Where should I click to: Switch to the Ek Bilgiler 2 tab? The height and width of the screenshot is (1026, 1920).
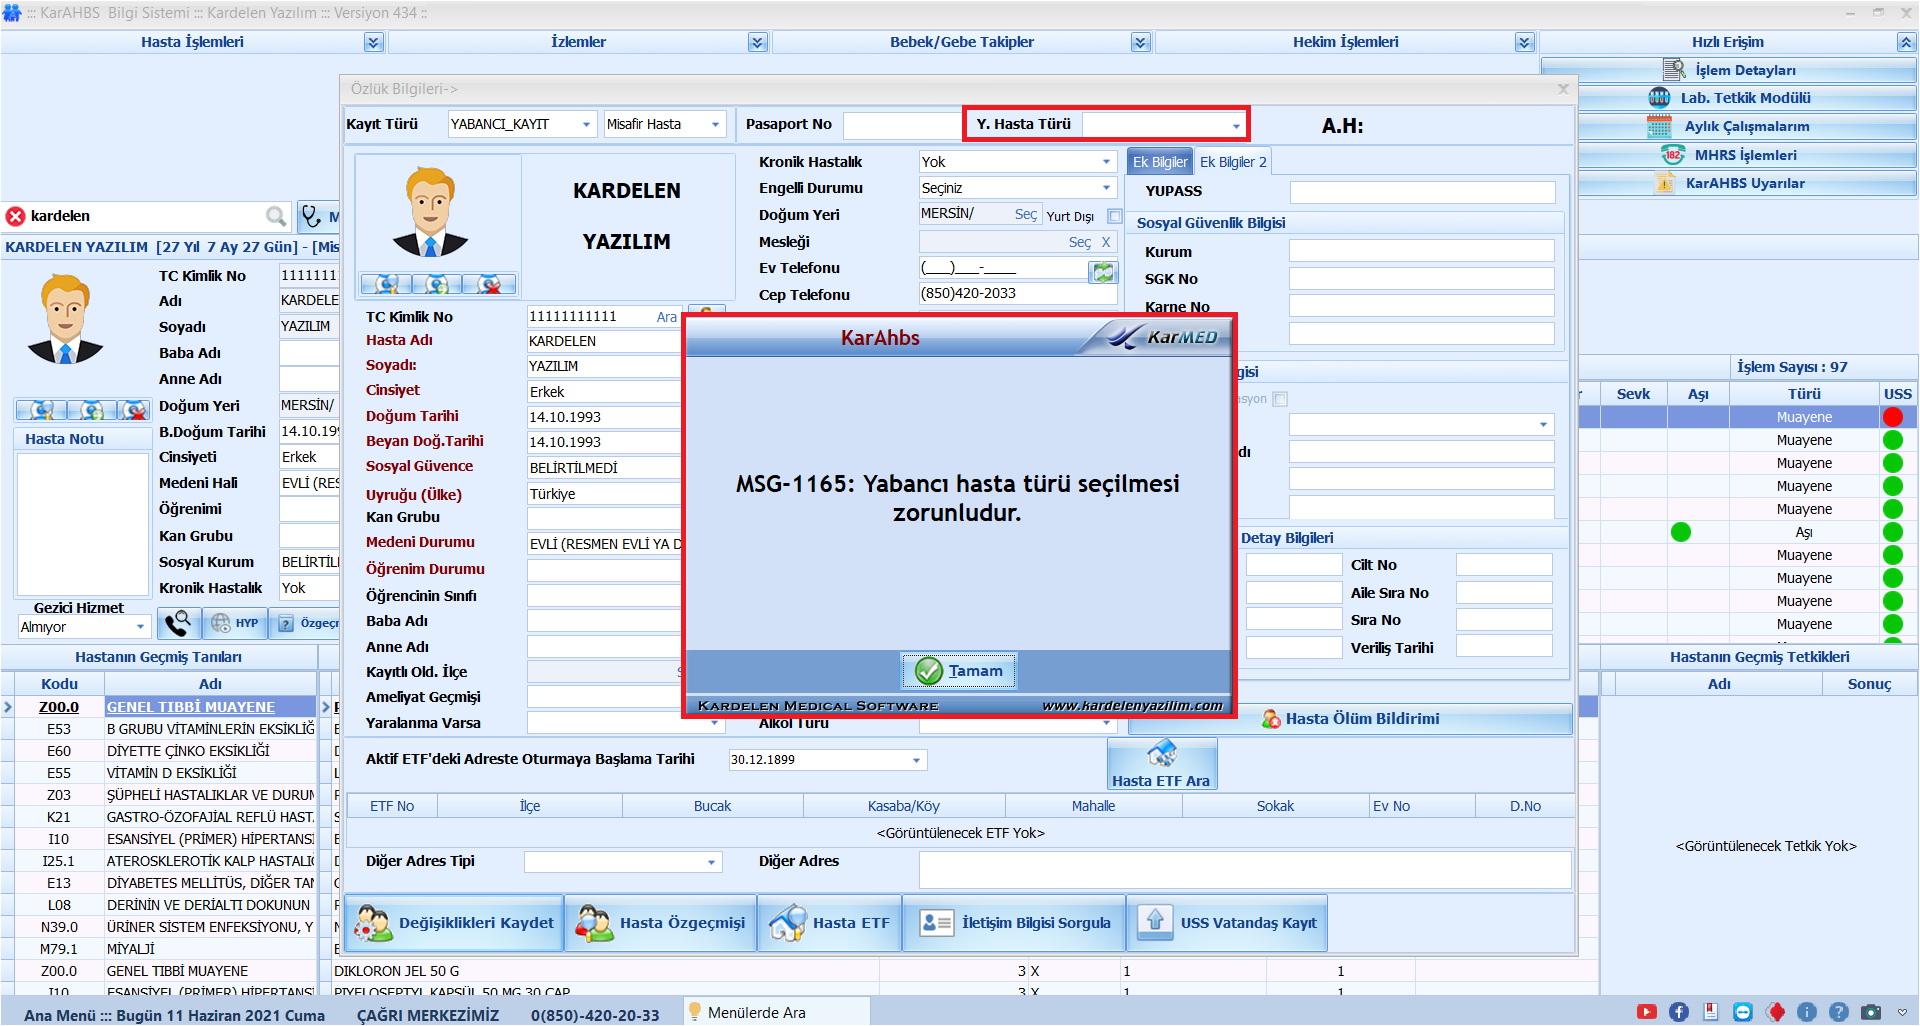point(1233,162)
